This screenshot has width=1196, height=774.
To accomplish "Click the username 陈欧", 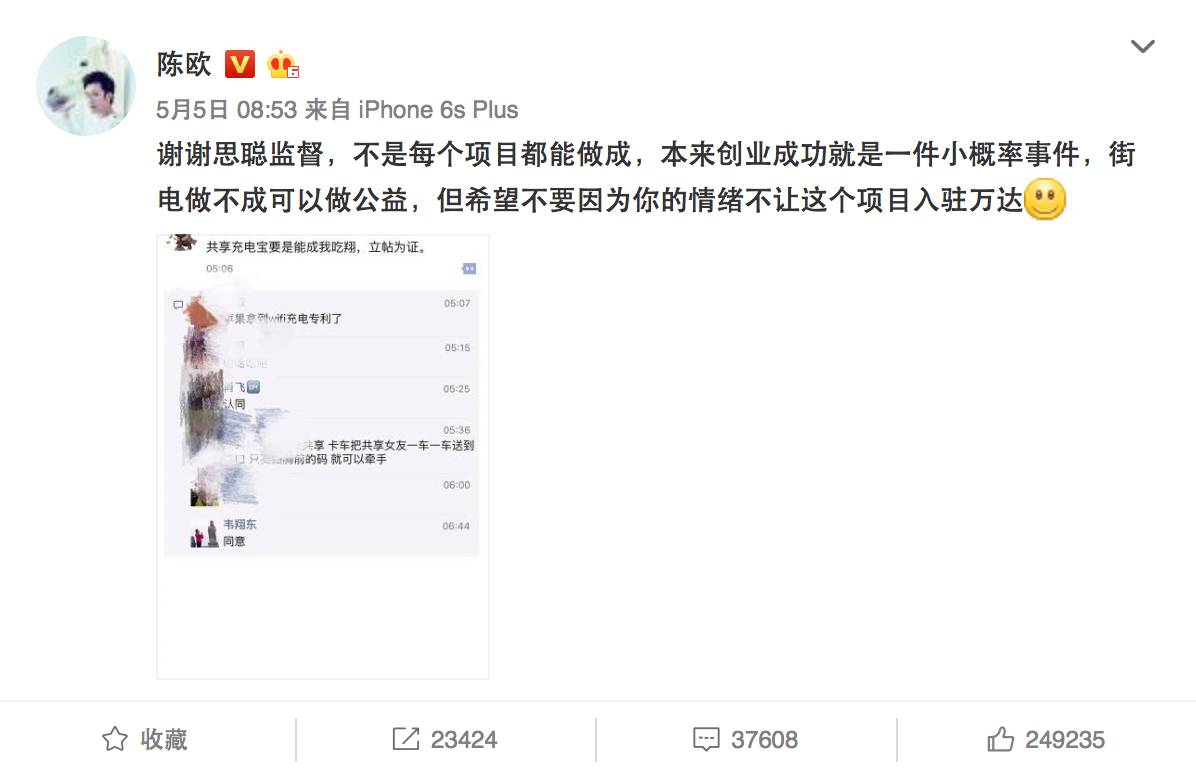I will click(184, 64).
